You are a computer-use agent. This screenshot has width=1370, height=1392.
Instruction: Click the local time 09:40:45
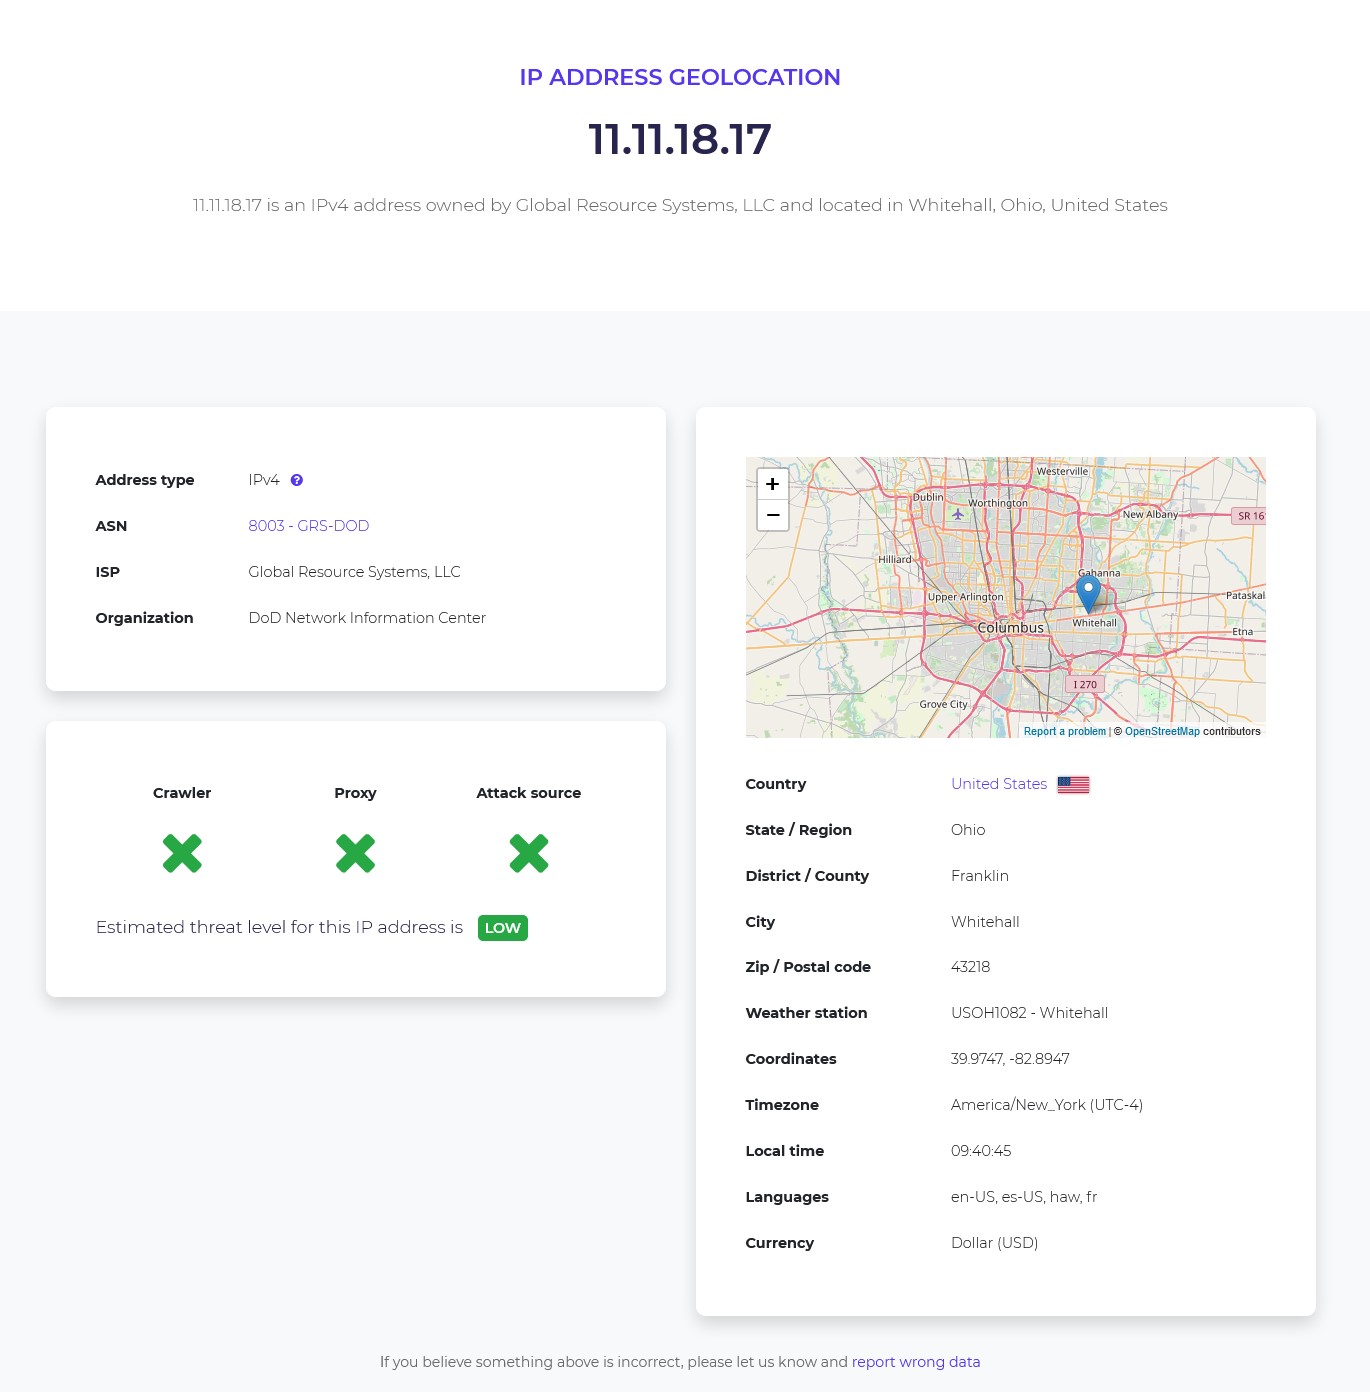tap(981, 1151)
